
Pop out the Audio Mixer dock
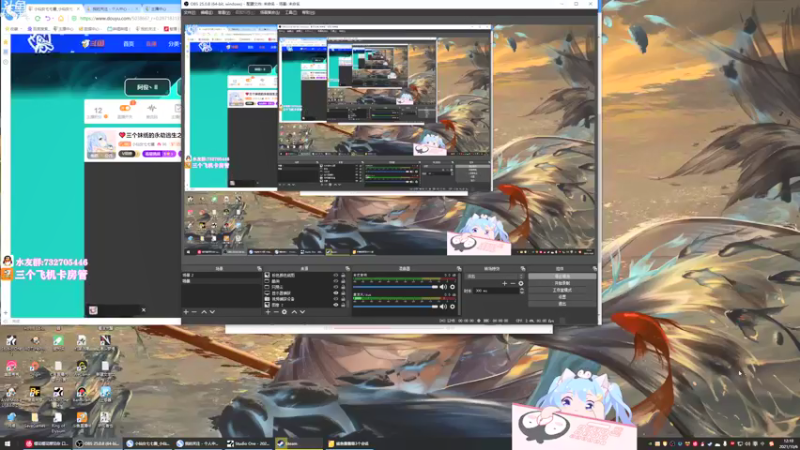pos(459,268)
